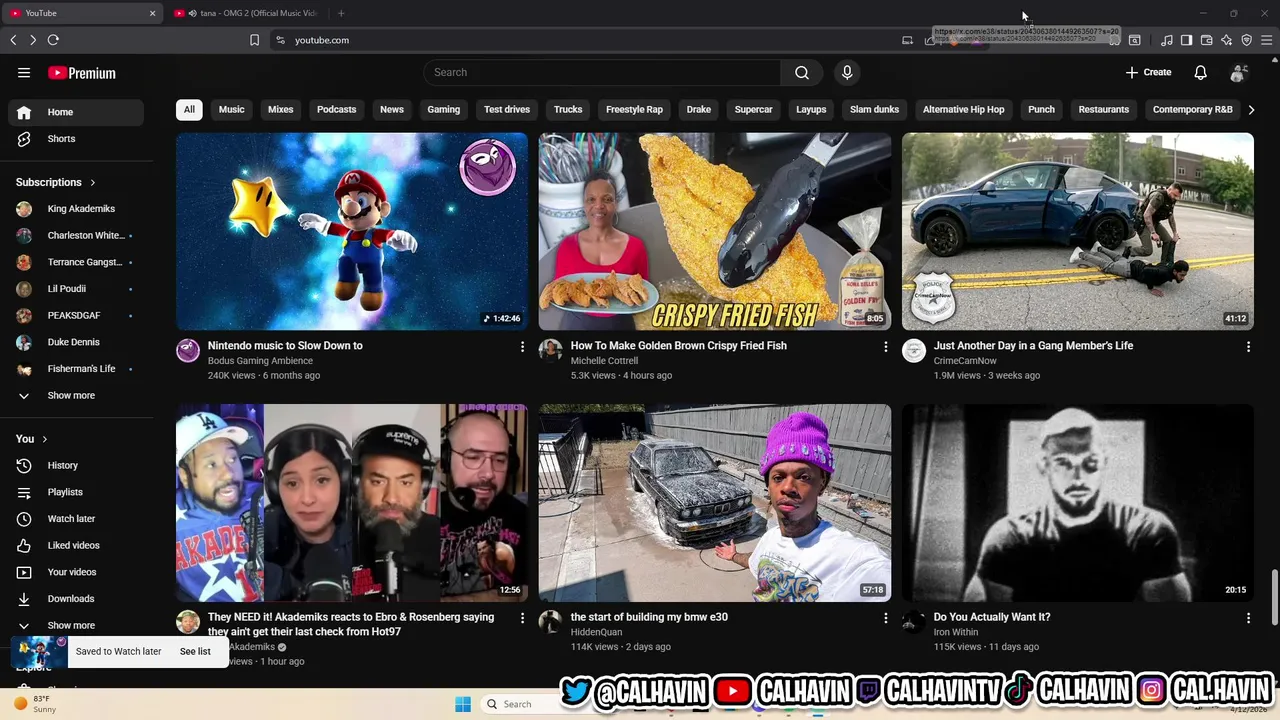This screenshot has height=720, width=1280.
Task: Open More actions for bmw e30 video
Action: [x=885, y=618]
